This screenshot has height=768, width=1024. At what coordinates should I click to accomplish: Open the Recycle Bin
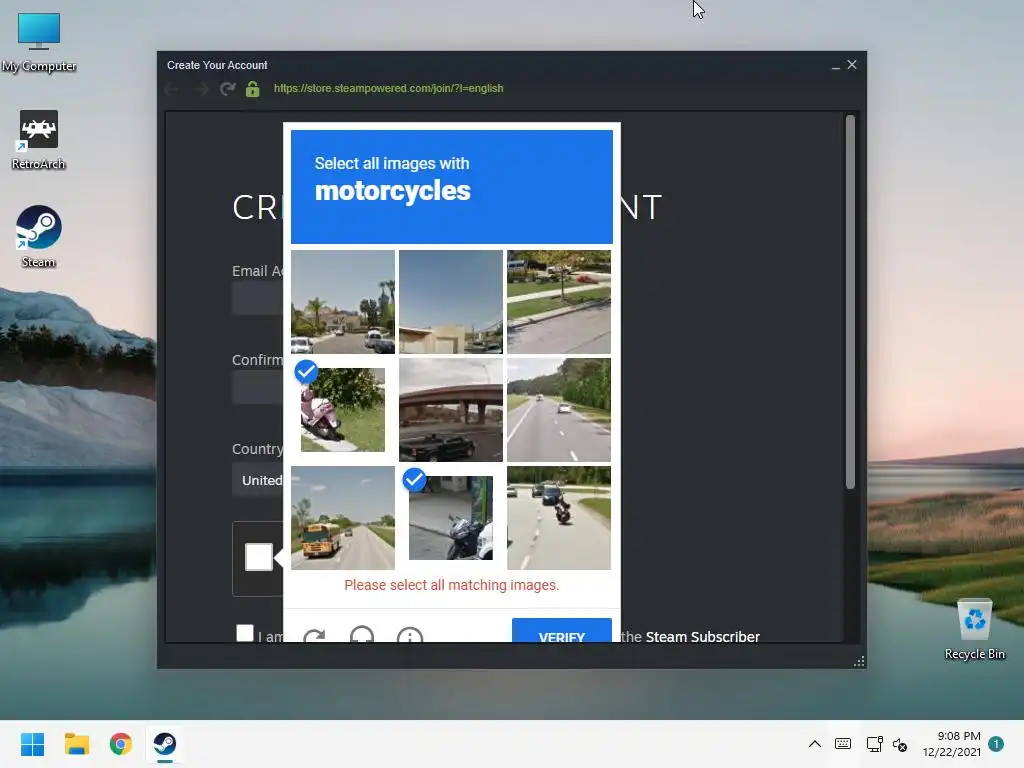[x=974, y=630]
